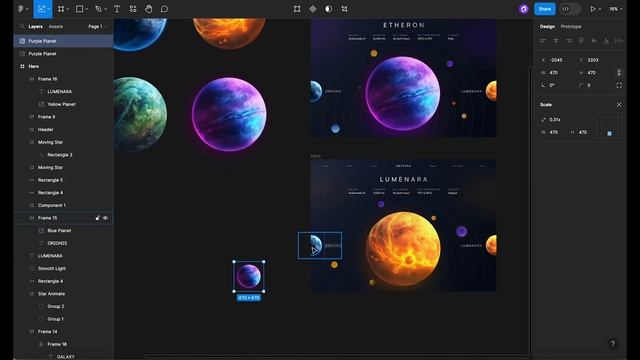Open the Pen tool dropdown arrow

(105, 9)
